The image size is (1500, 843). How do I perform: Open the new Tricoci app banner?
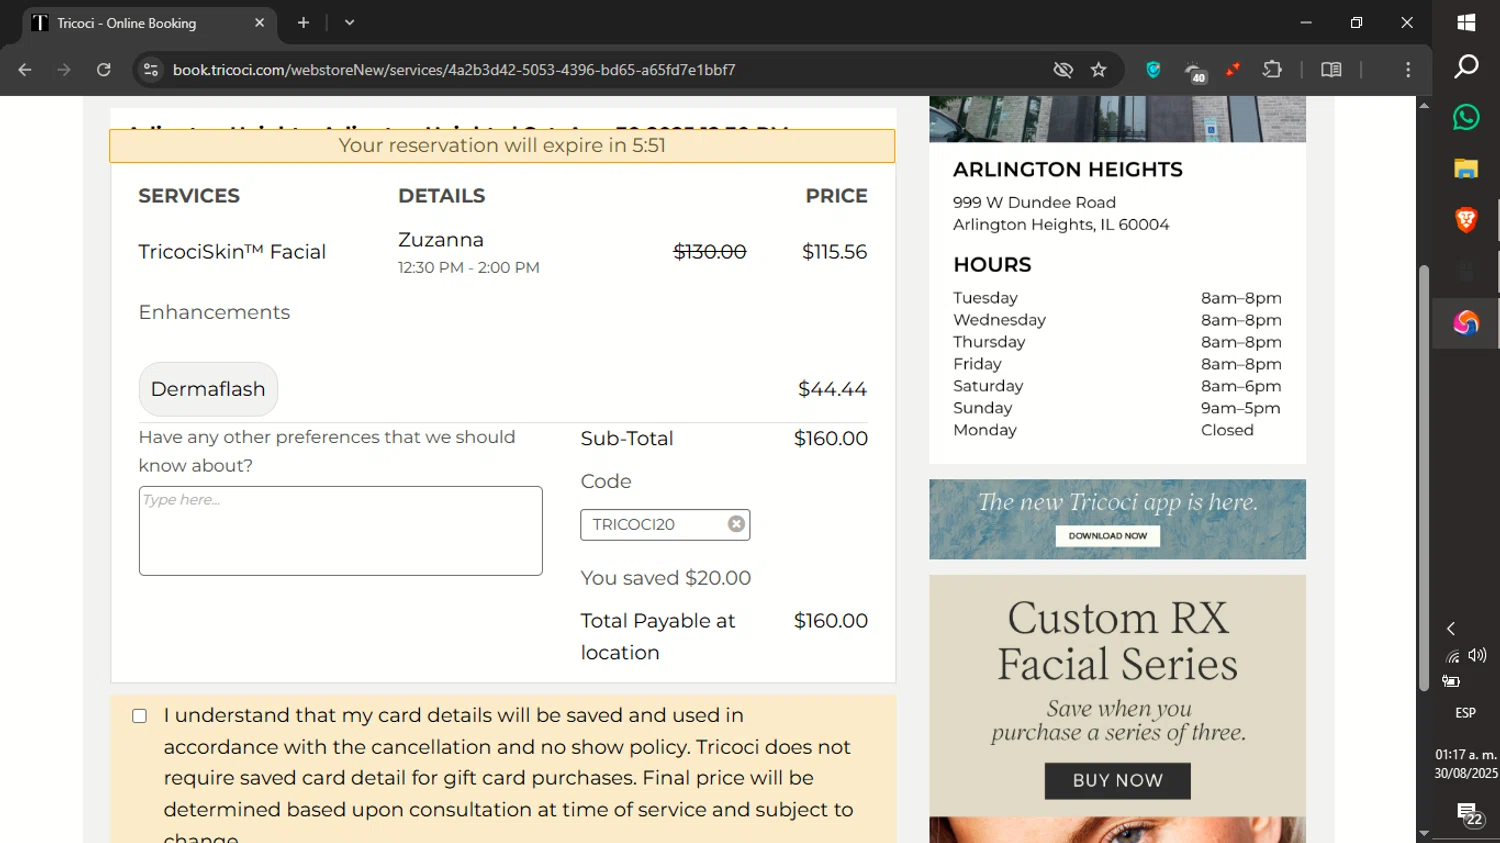click(x=1117, y=519)
